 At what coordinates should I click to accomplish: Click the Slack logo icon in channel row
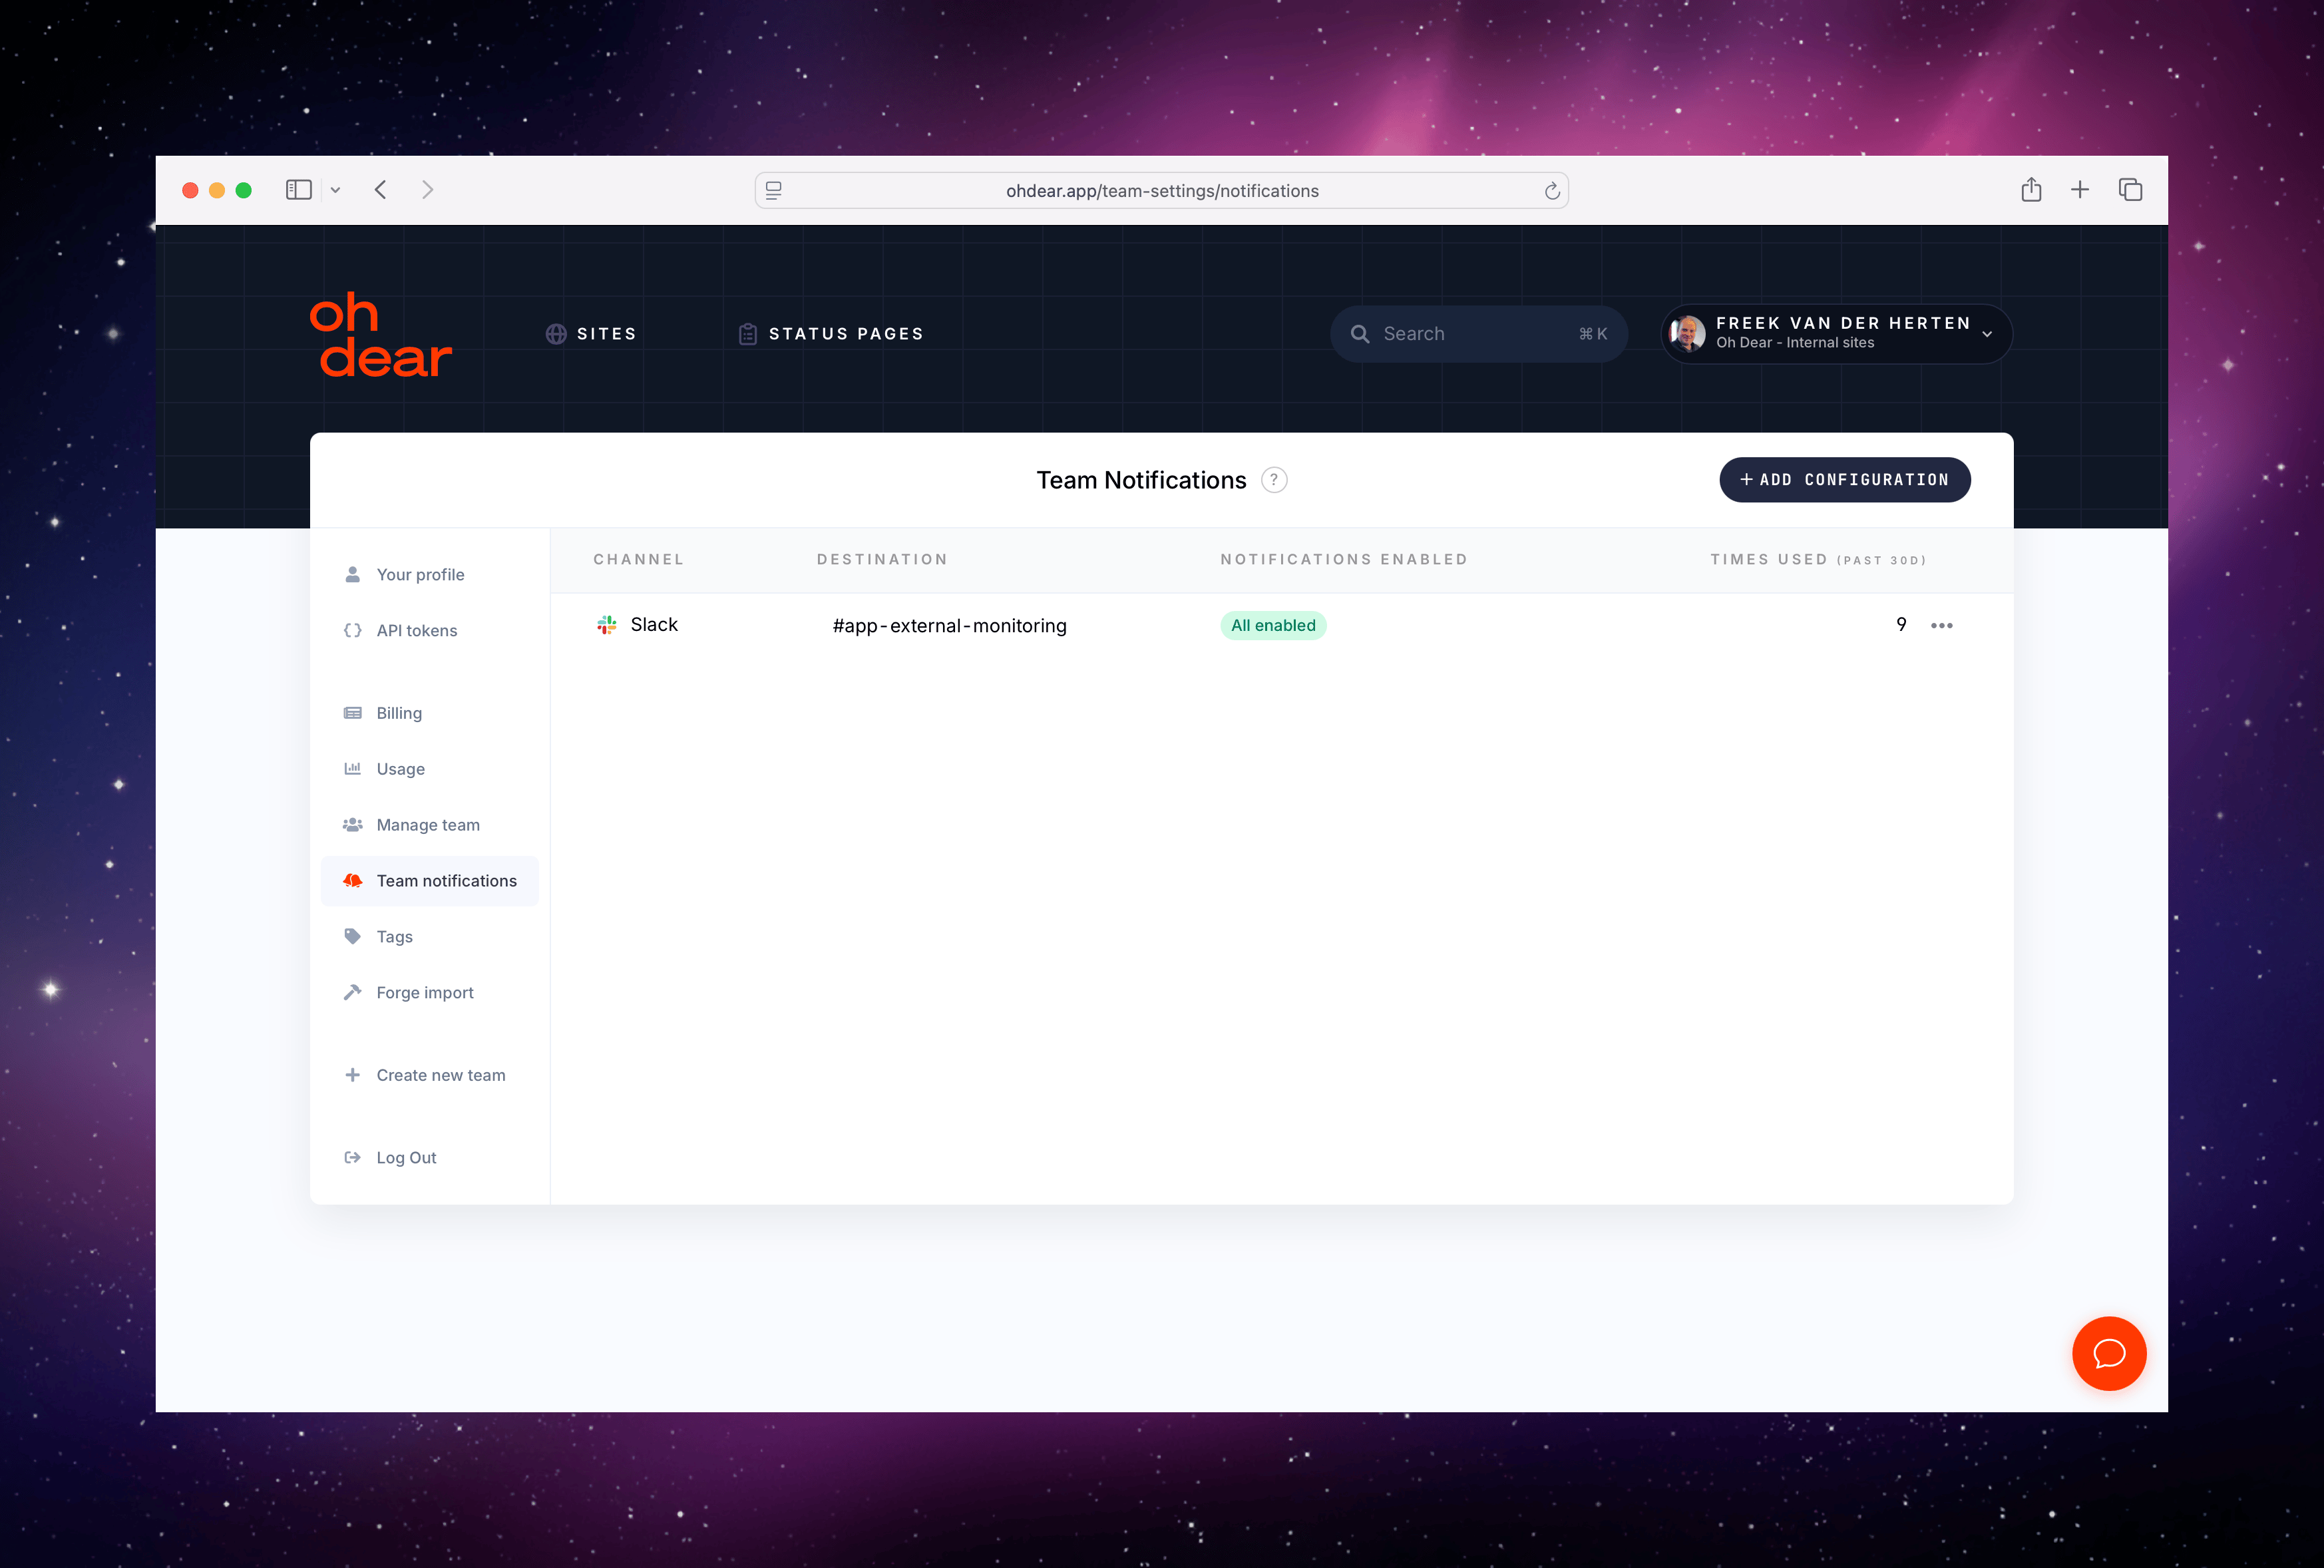(x=606, y=625)
